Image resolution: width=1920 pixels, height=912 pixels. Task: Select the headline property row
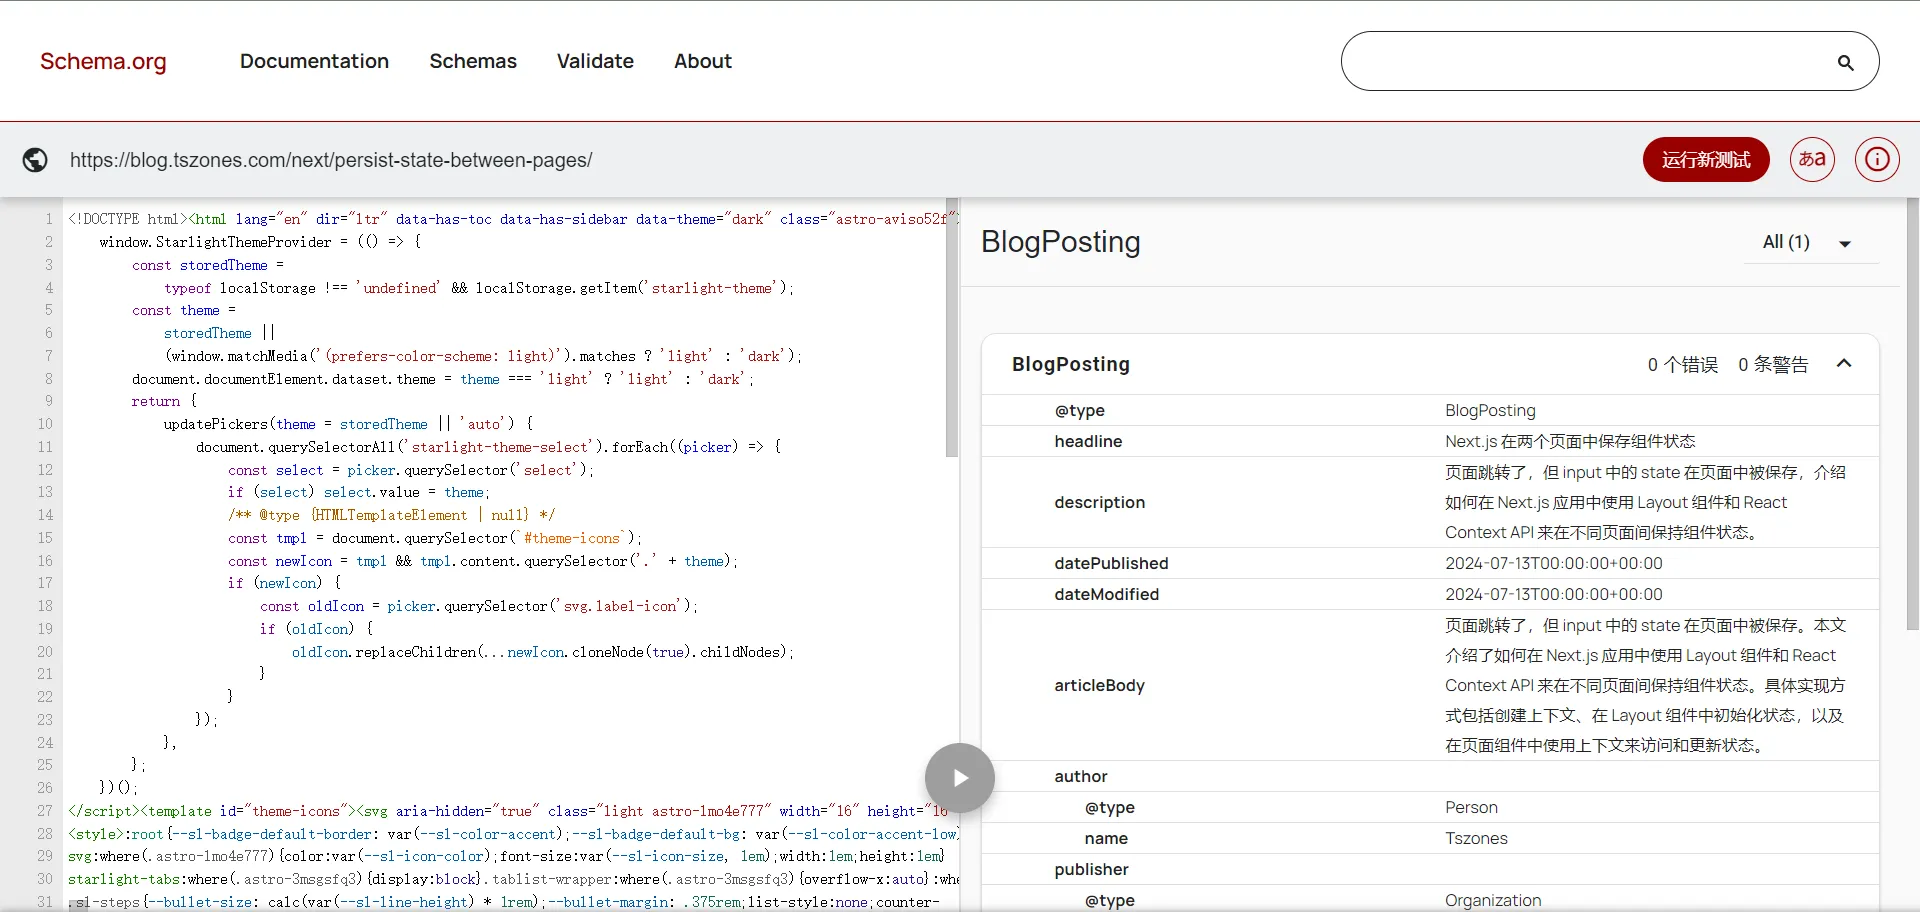[1430, 441]
